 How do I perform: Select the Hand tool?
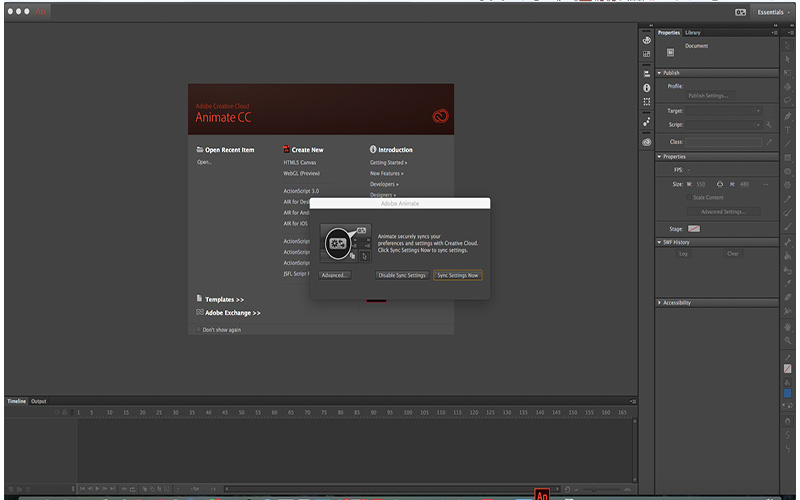click(787, 327)
